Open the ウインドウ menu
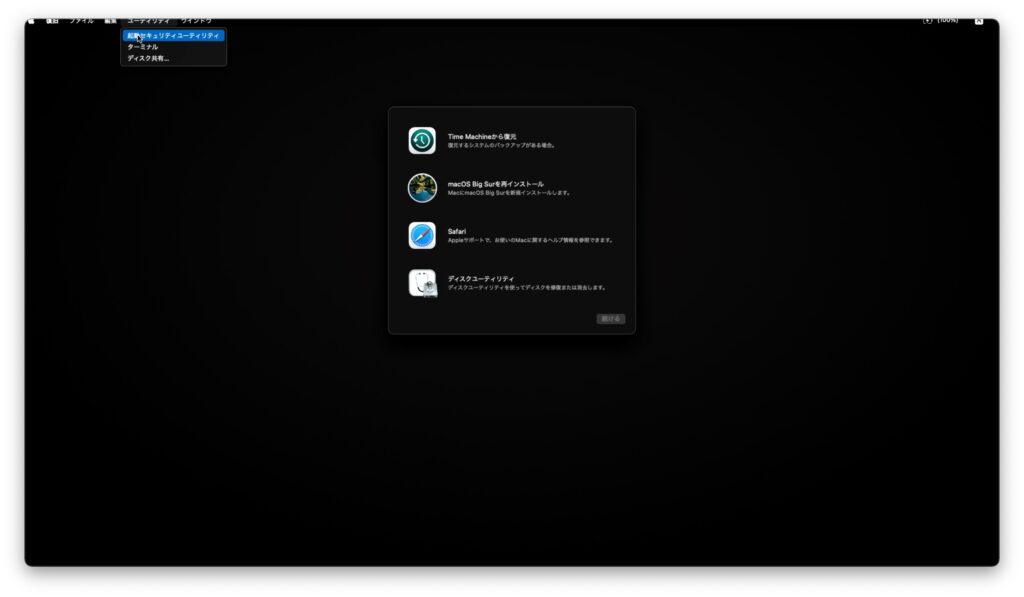This screenshot has width=1024, height=597. pos(196,20)
